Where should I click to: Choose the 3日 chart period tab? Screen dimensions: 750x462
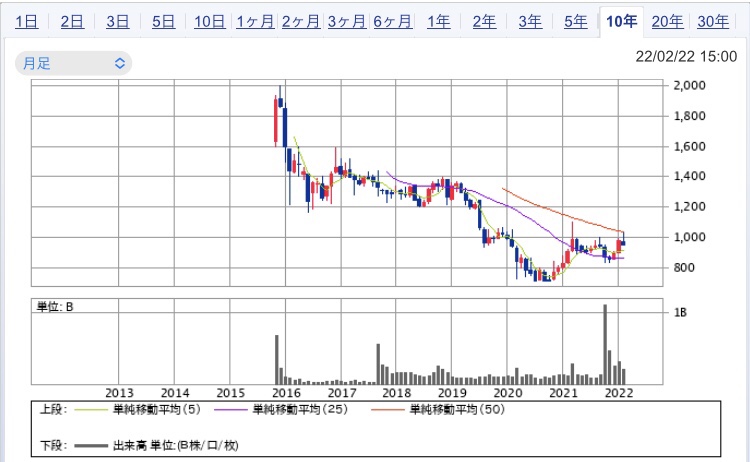117,21
